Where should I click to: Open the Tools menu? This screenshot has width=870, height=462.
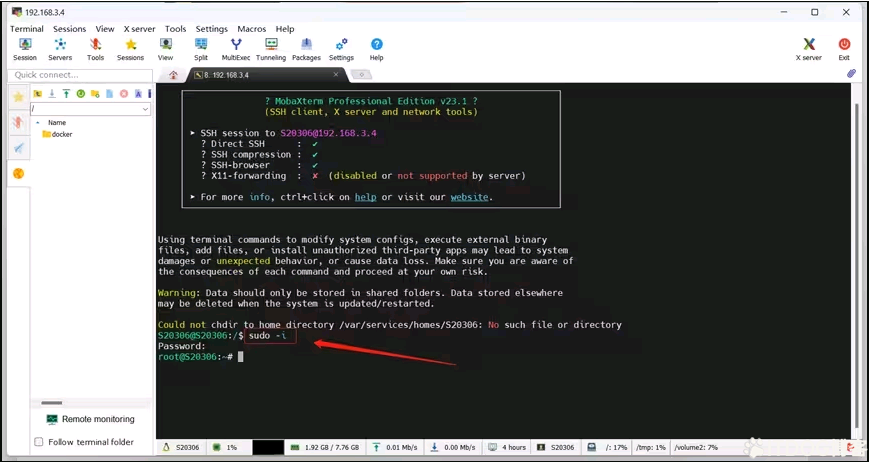click(175, 29)
